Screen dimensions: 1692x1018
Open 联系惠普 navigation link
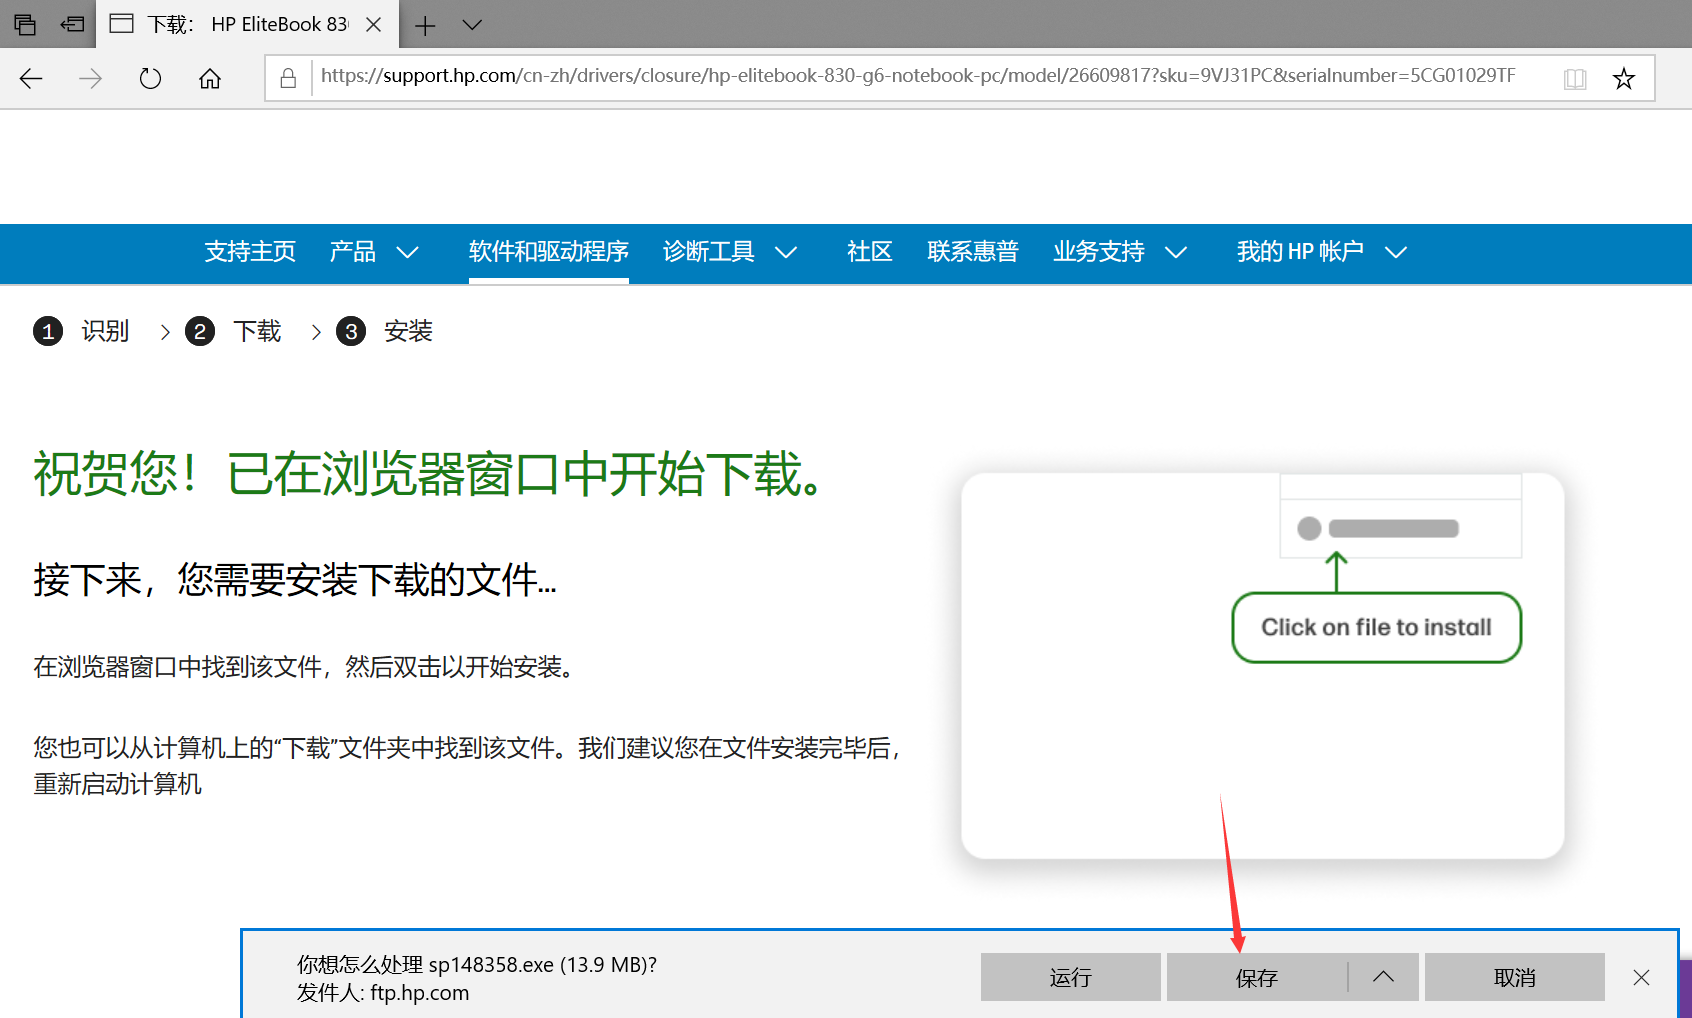973,252
